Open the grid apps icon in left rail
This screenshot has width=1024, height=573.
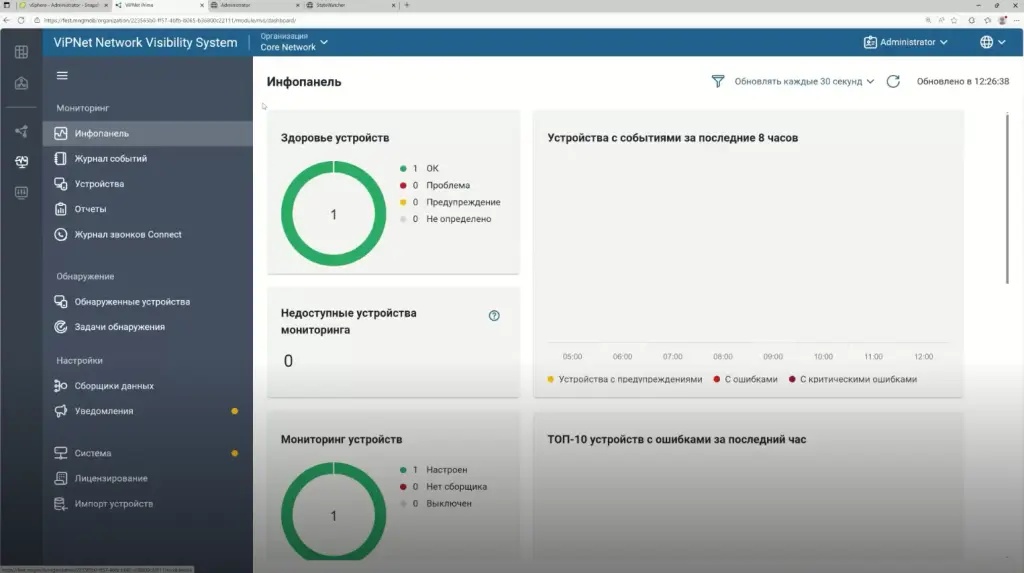21,52
